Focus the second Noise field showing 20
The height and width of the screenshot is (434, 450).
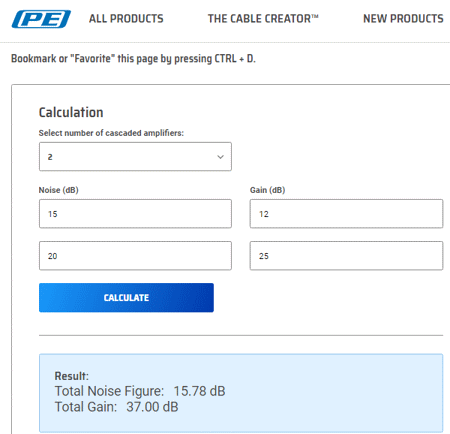click(135, 256)
